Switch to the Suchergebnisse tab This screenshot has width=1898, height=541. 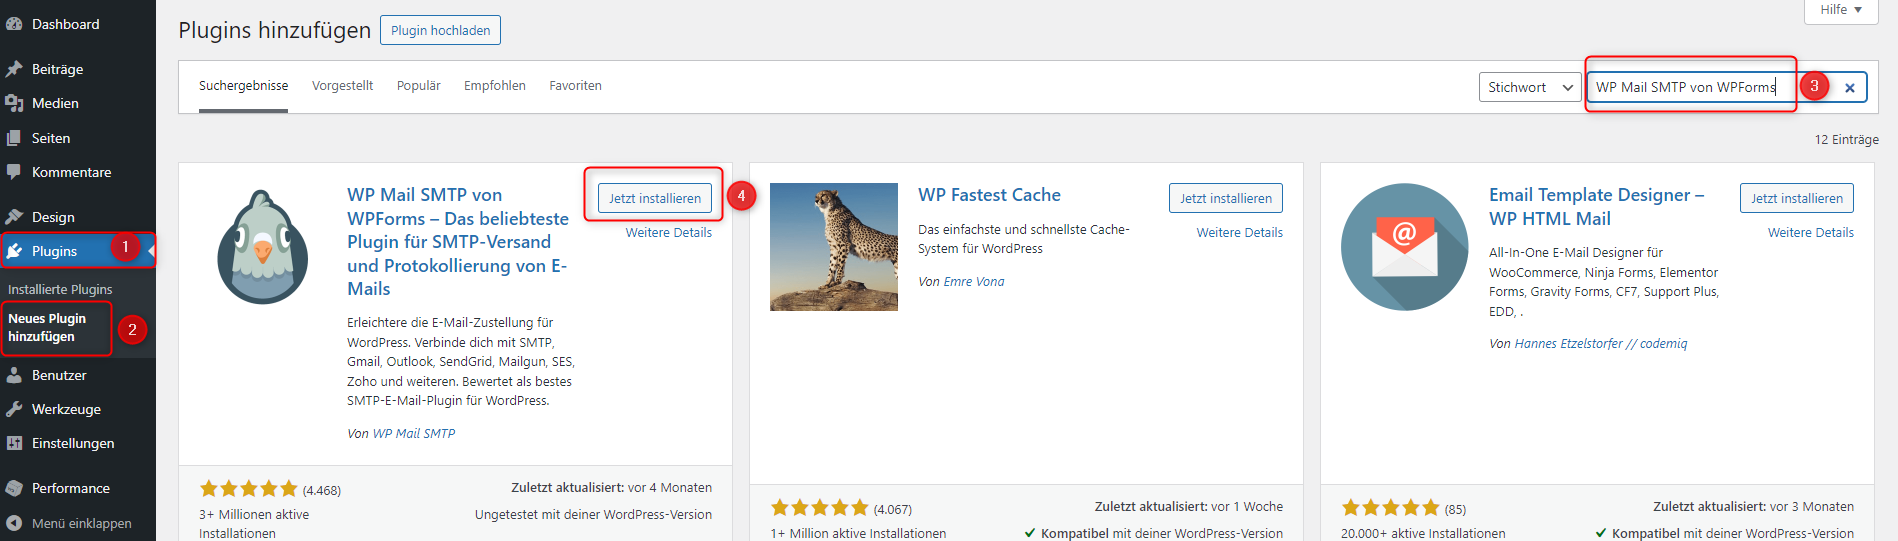click(x=243, y=86)
